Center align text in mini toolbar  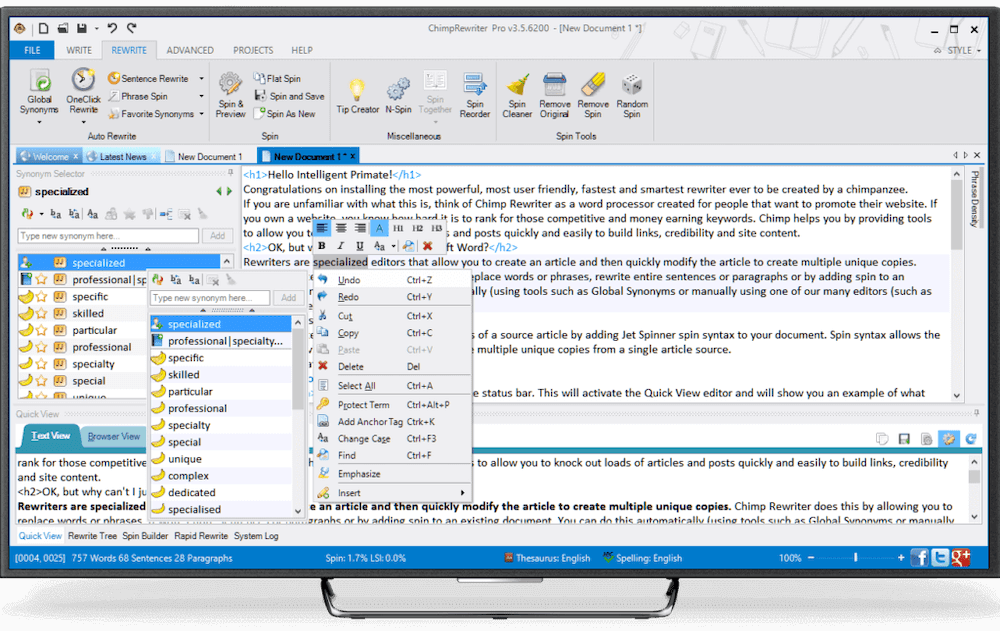(x=341, y=228)
